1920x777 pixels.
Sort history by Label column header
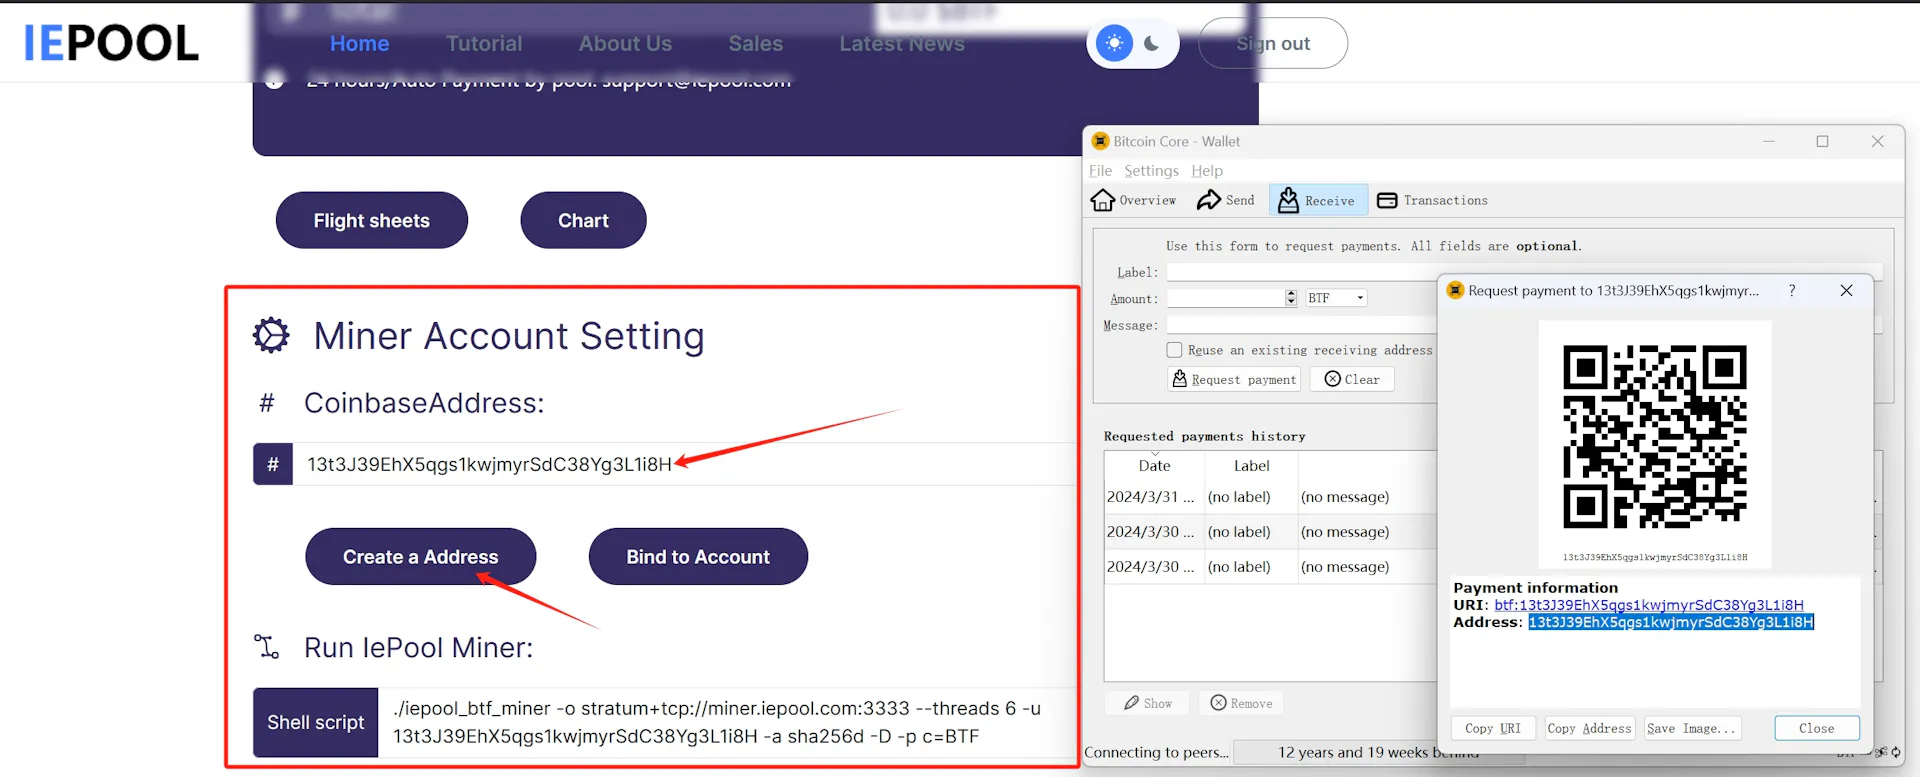(x=1251, y=466)
